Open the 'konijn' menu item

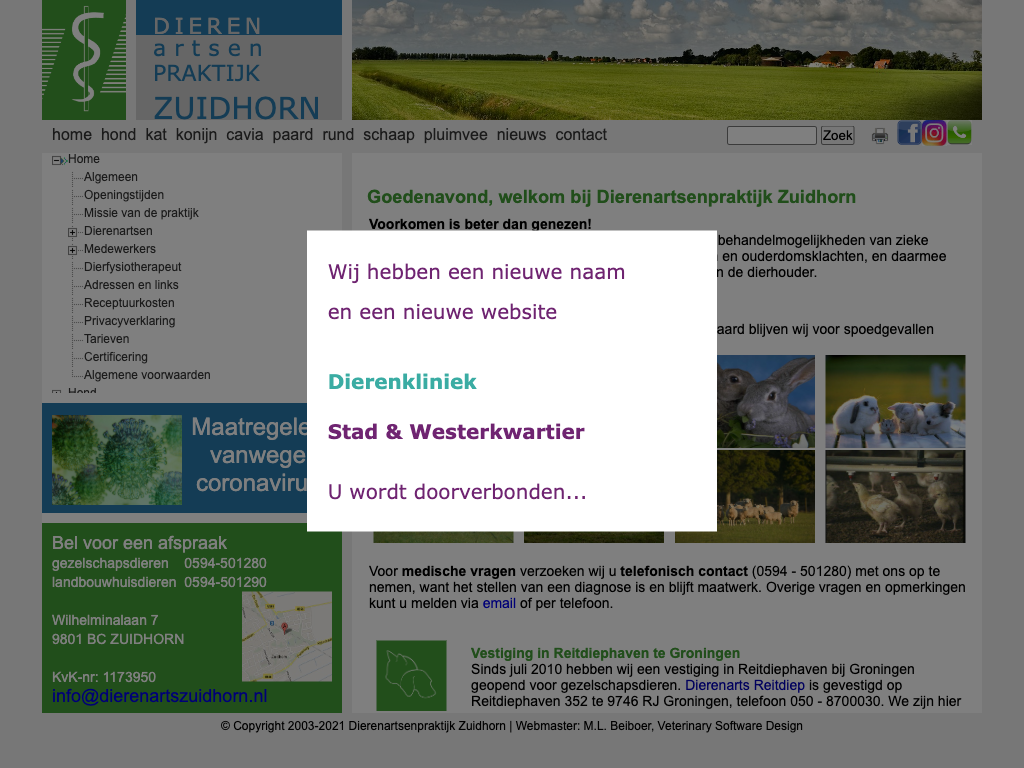pos(196,135)
